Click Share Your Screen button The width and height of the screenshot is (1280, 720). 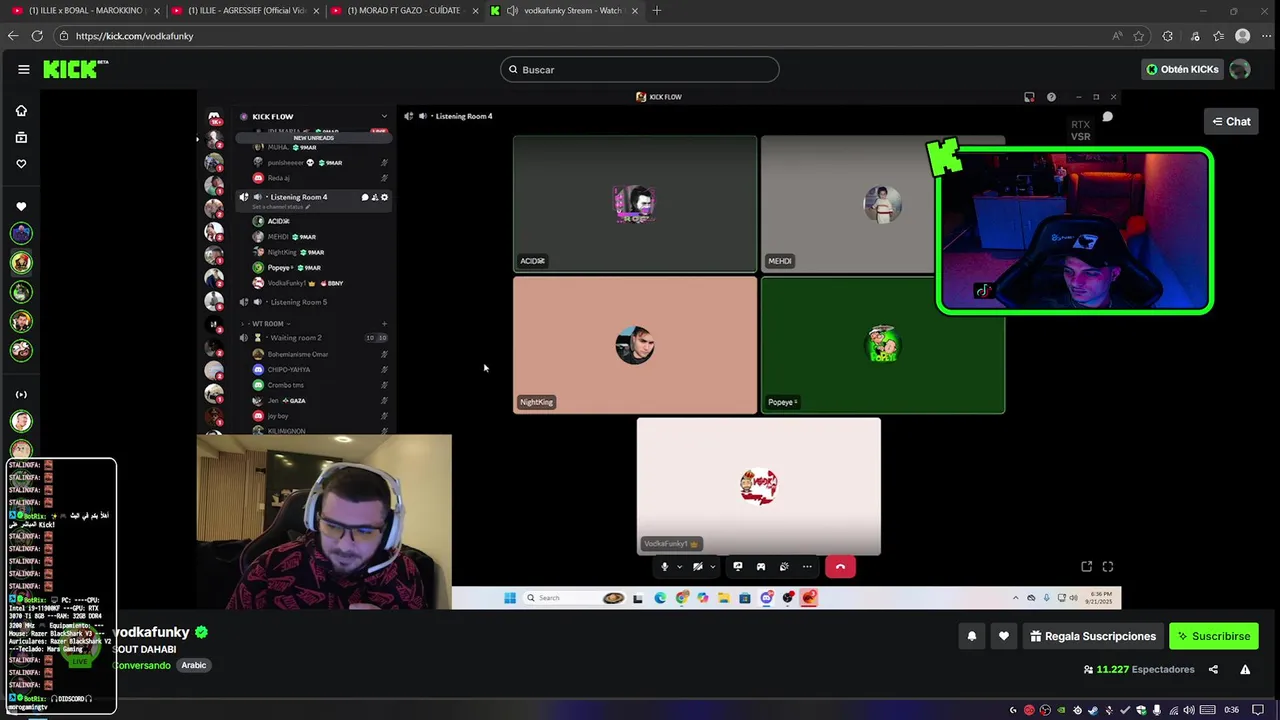tap(738, 567)
